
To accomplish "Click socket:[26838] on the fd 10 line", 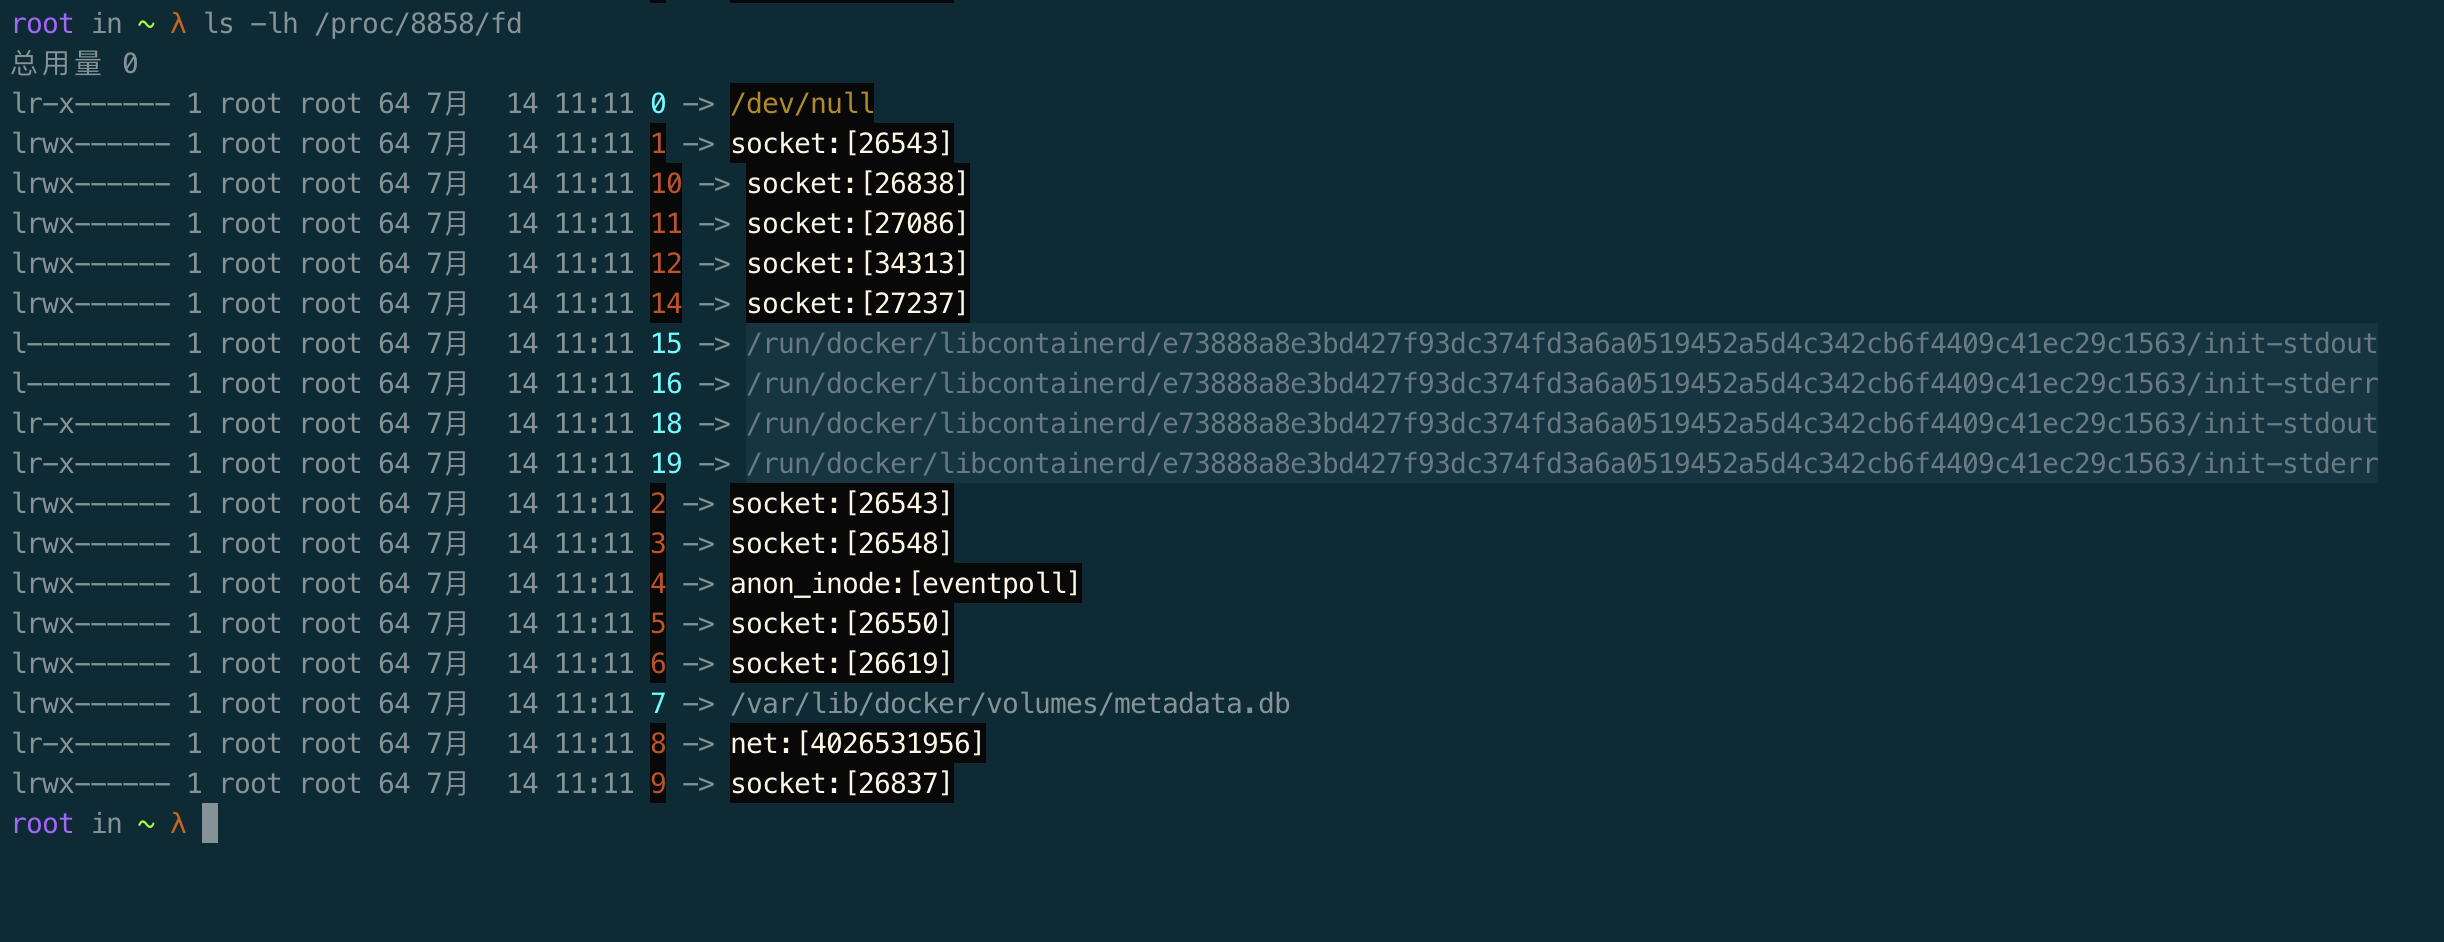I will tap(857, 183).
